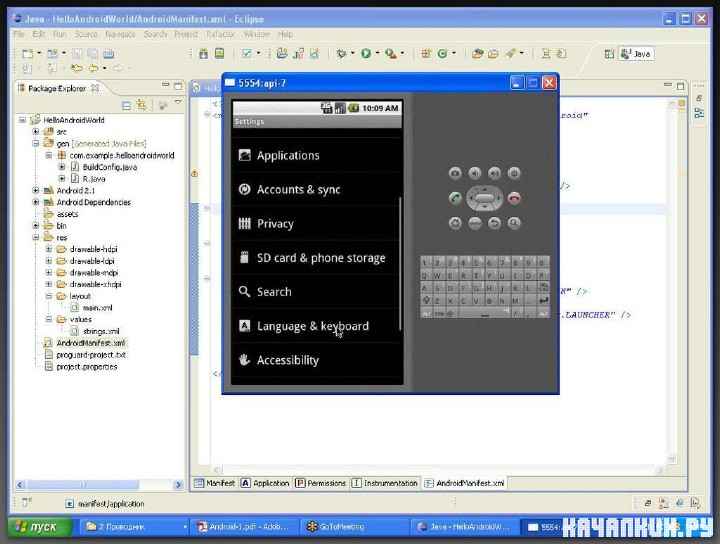The height and width of the screenshot is (544, 720).
Task: Click the Back navigation arrow in toolbar
Action: (x=93, y=68)
